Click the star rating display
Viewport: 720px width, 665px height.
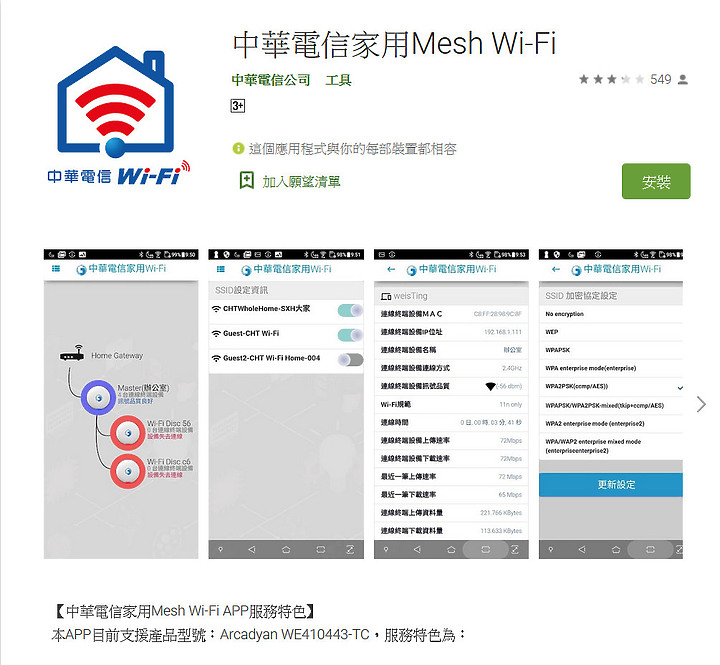click(x=612, y=79)
